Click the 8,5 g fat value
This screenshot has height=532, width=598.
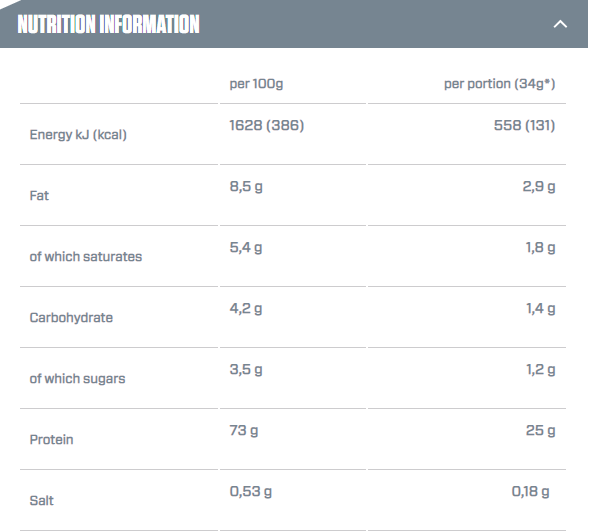click(x=246, y=186)
